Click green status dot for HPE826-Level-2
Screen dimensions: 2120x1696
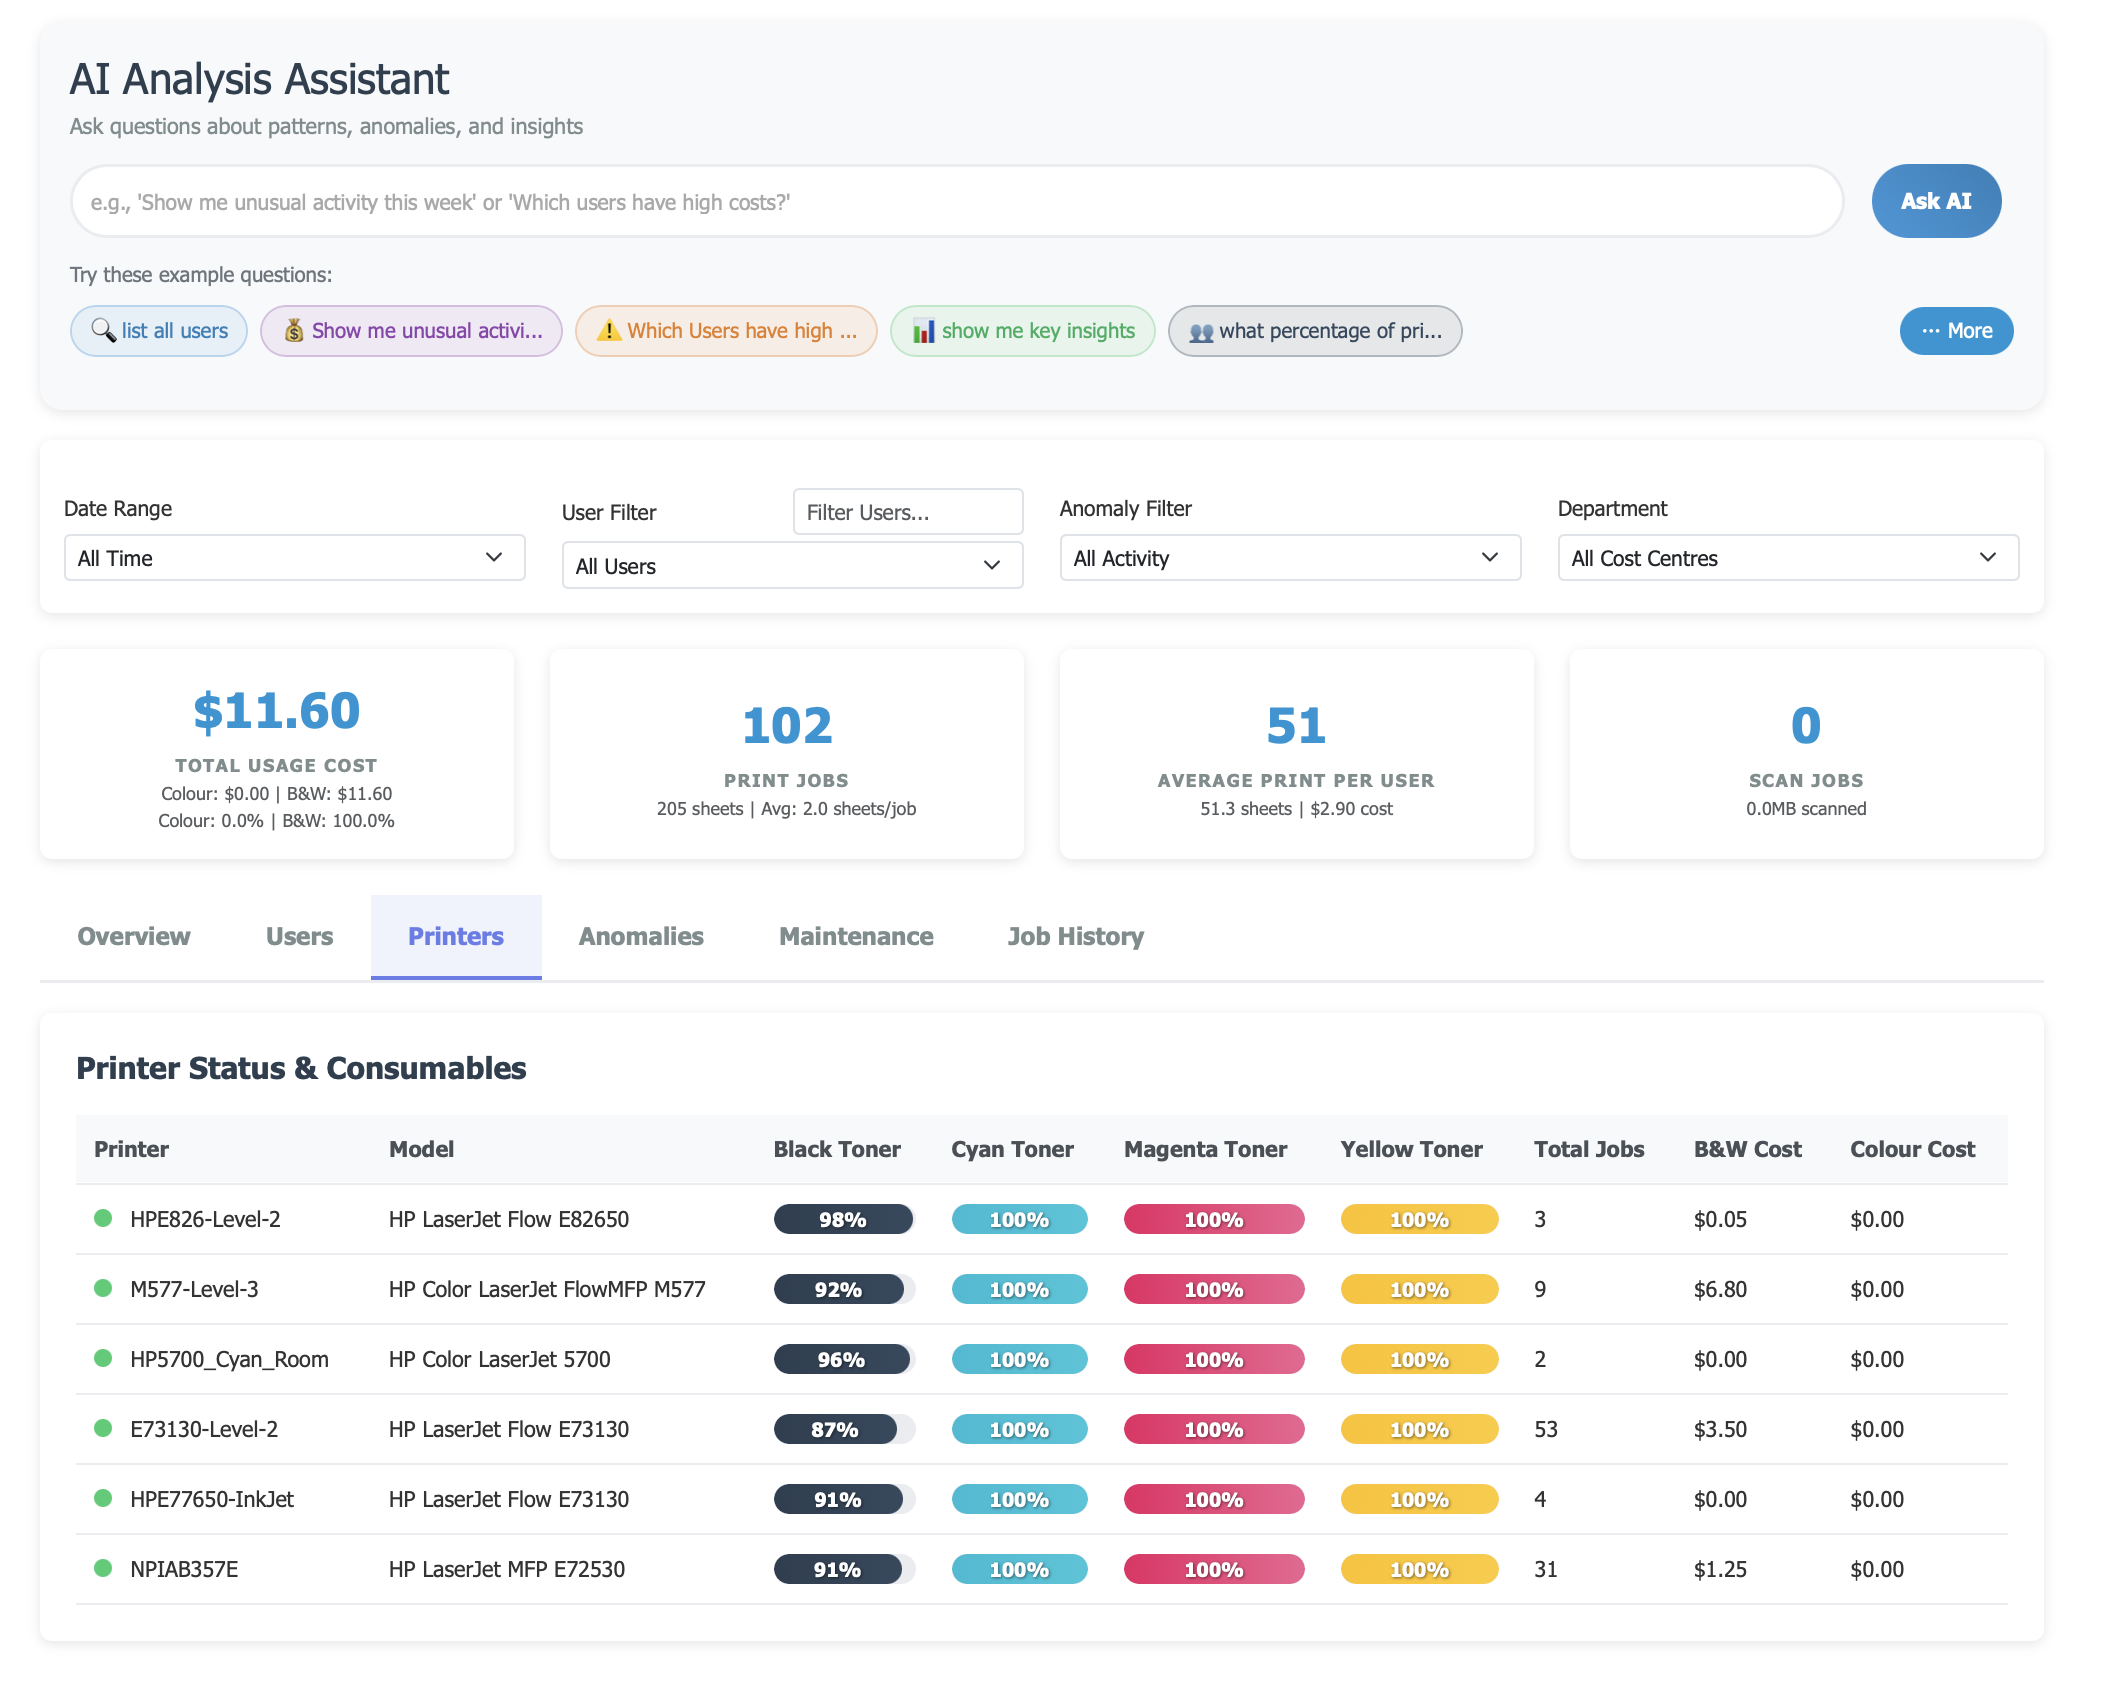[x=103, y=1218]
